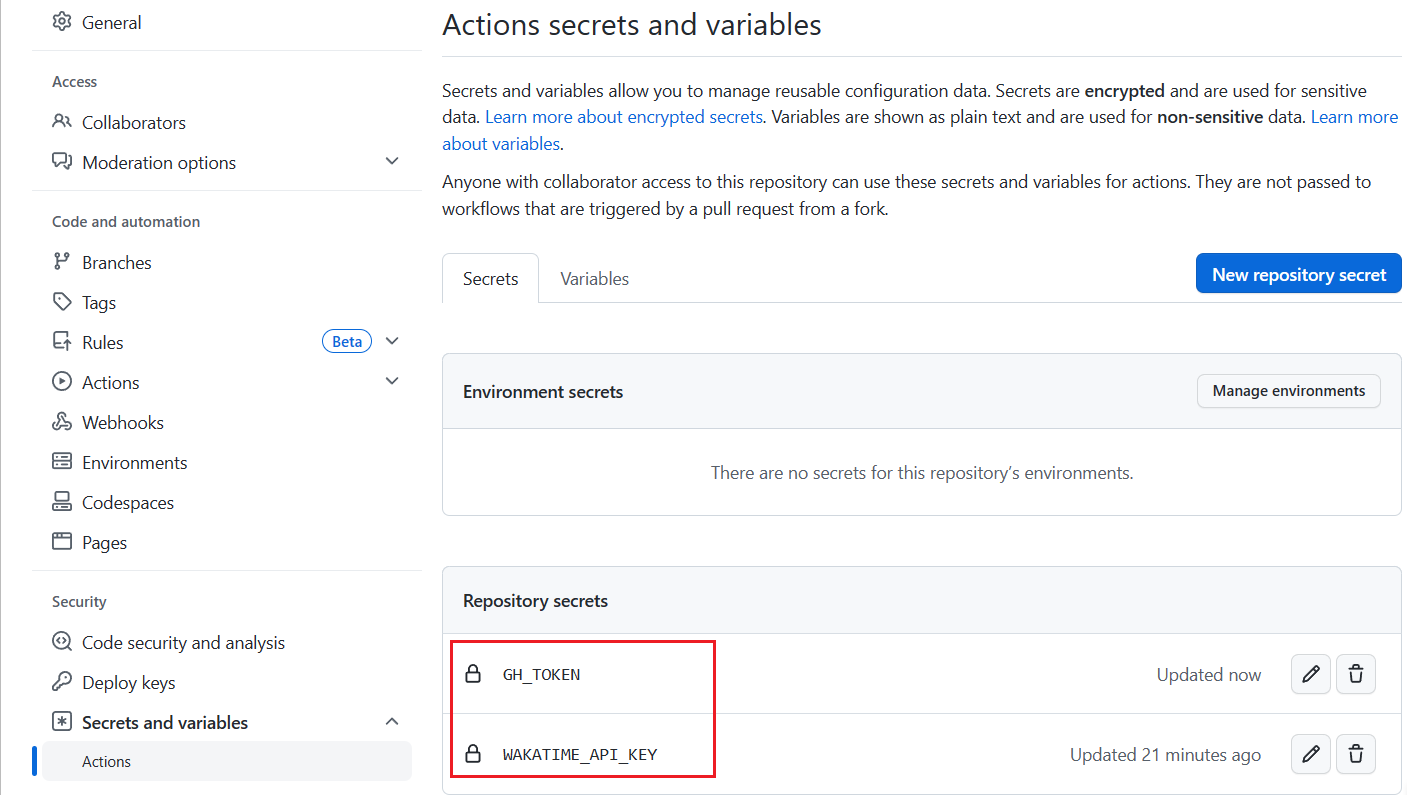Viewport: 1407px width, 795px height.
Task: Expand the Moderation options section
Action: (x=392, y=162)
